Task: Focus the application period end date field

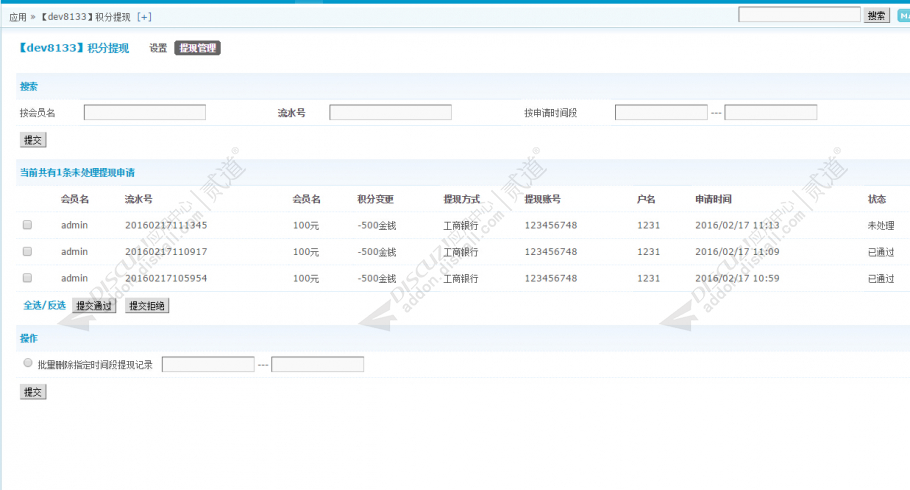Action: point(771,112)
